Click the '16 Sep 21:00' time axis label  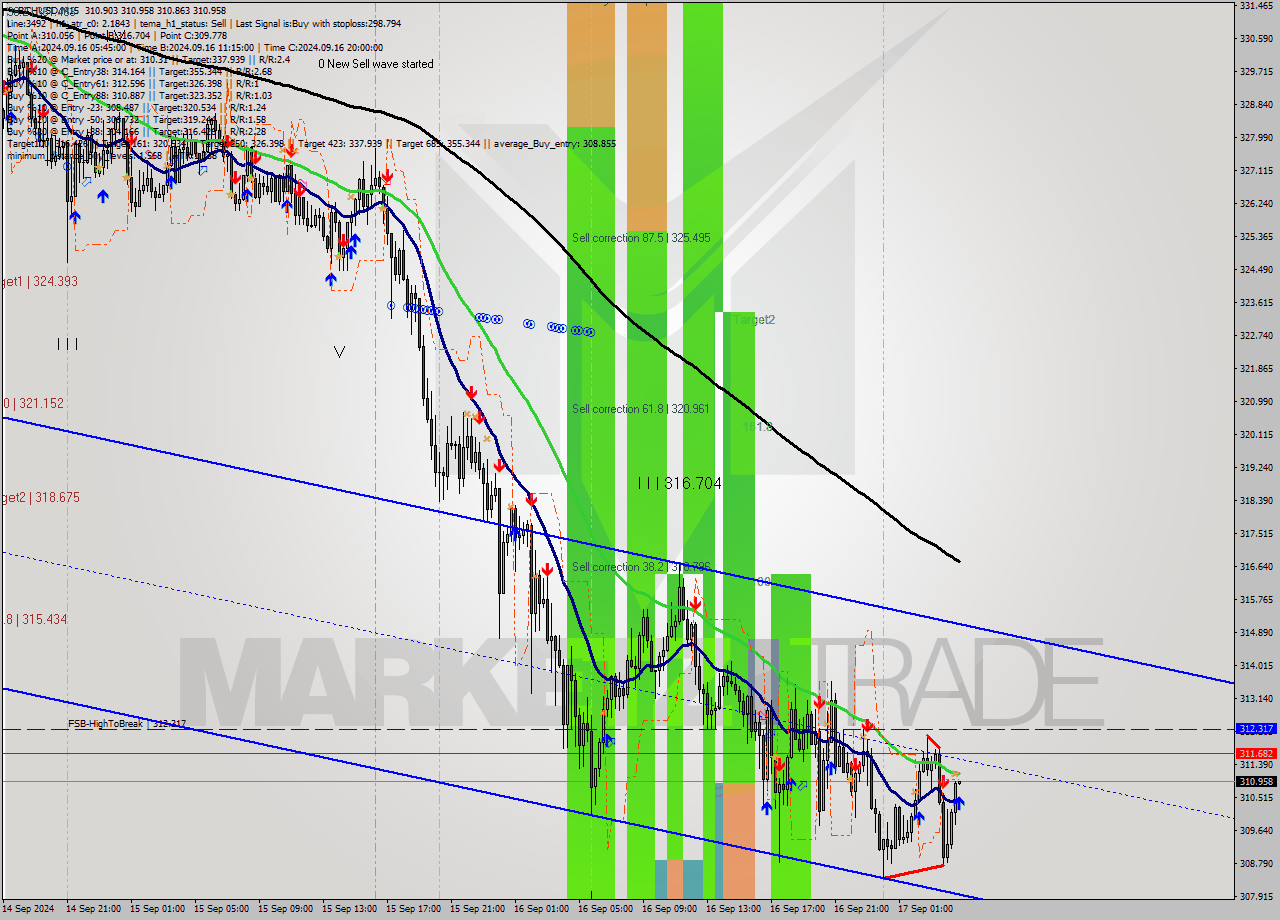click(862, 910)
